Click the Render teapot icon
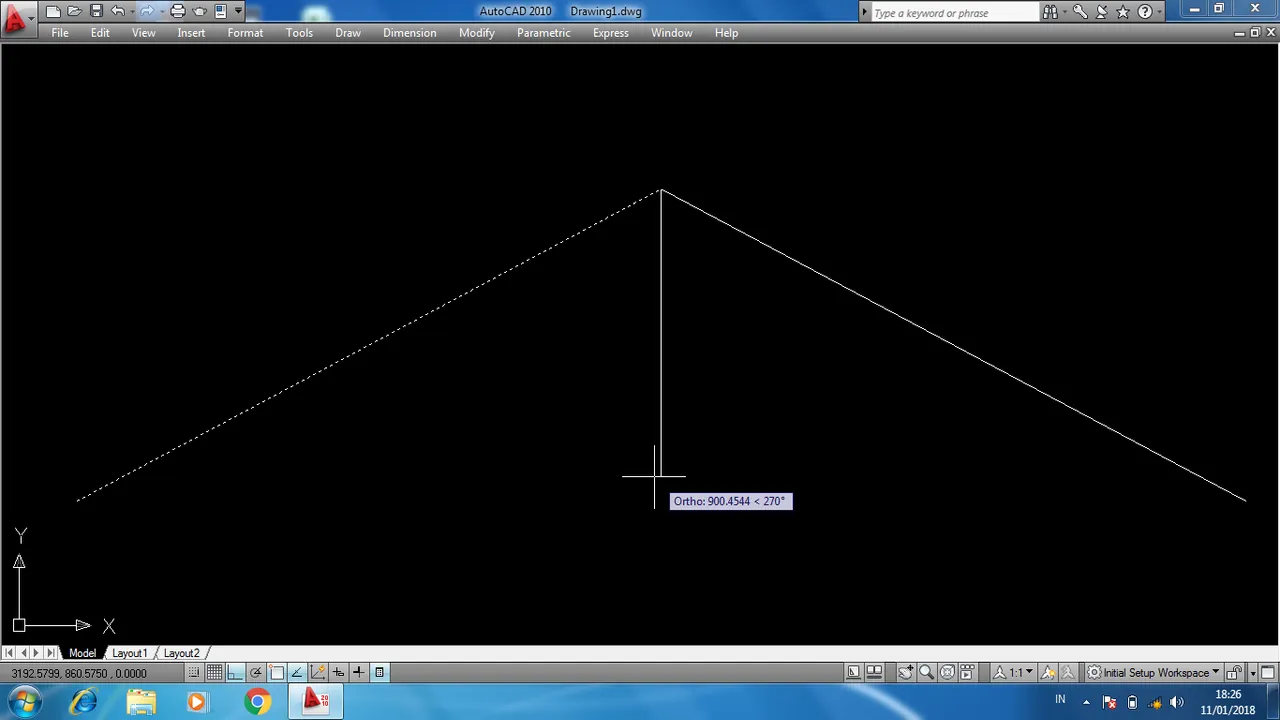 coord(199,11)
